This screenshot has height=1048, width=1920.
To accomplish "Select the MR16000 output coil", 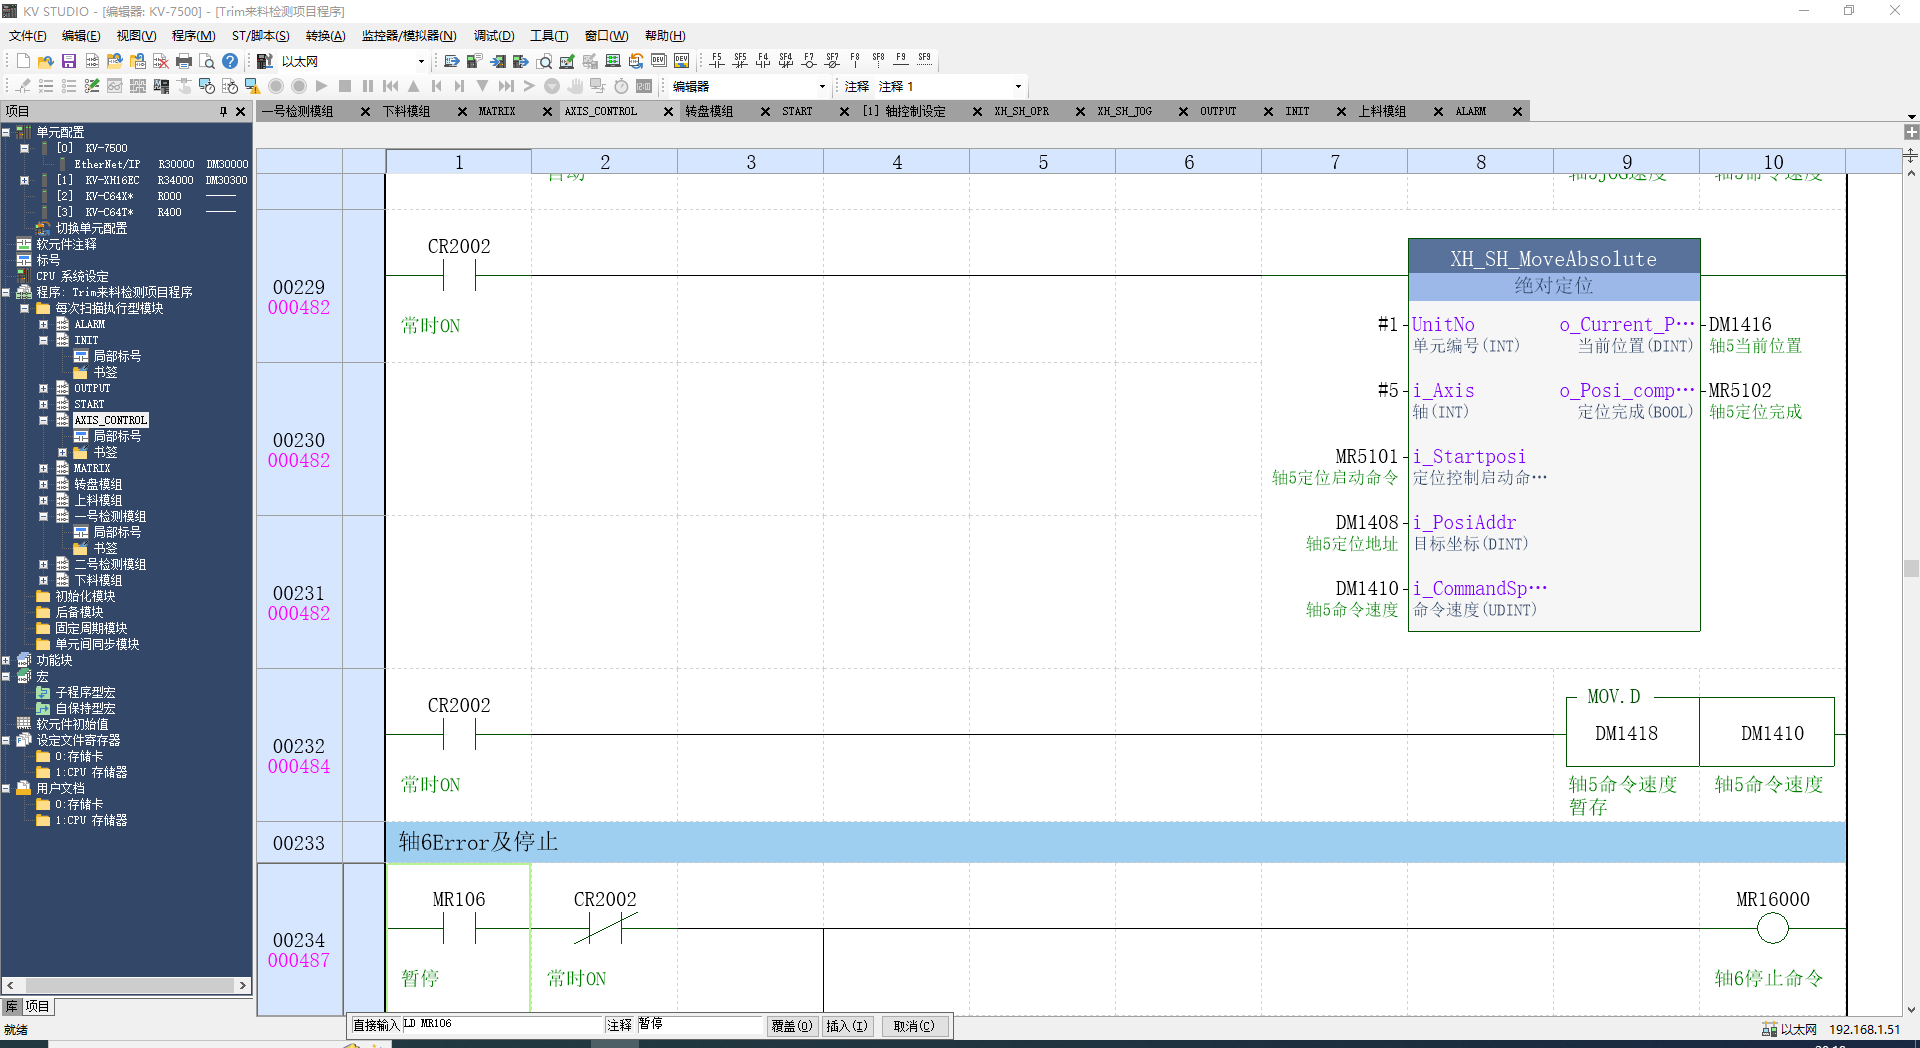I will 1772,930.
